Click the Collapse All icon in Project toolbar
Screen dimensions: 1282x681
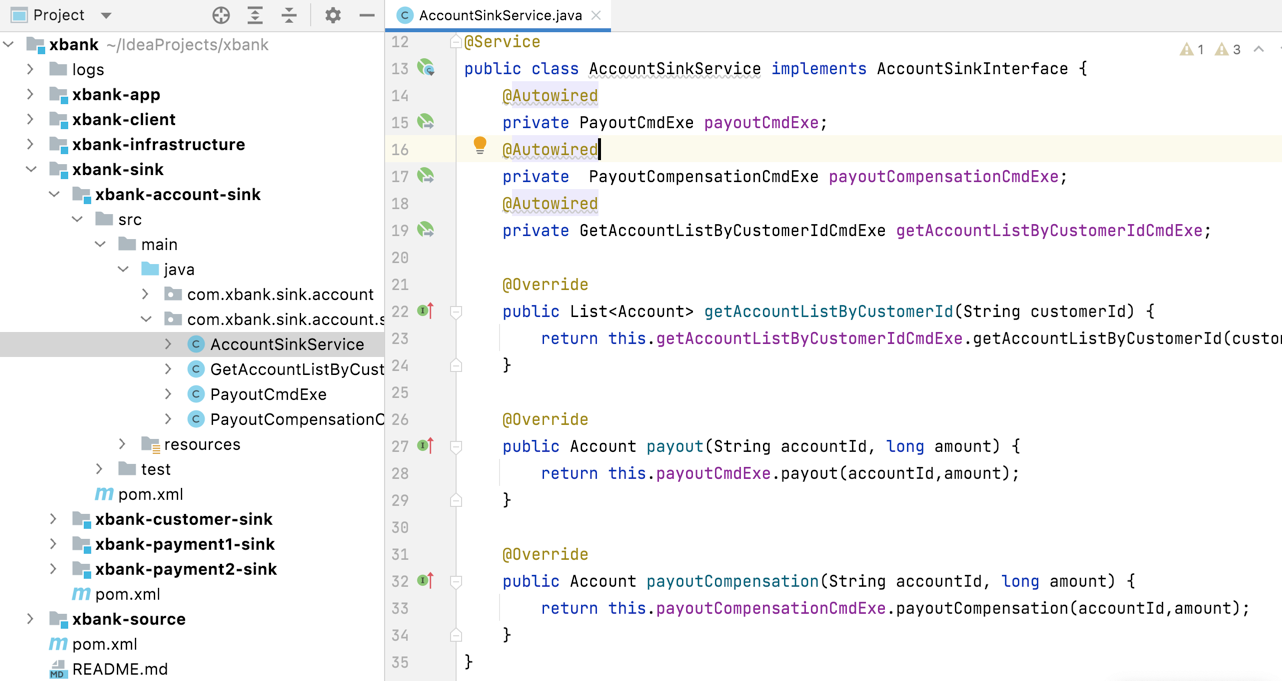click(289, 15)
